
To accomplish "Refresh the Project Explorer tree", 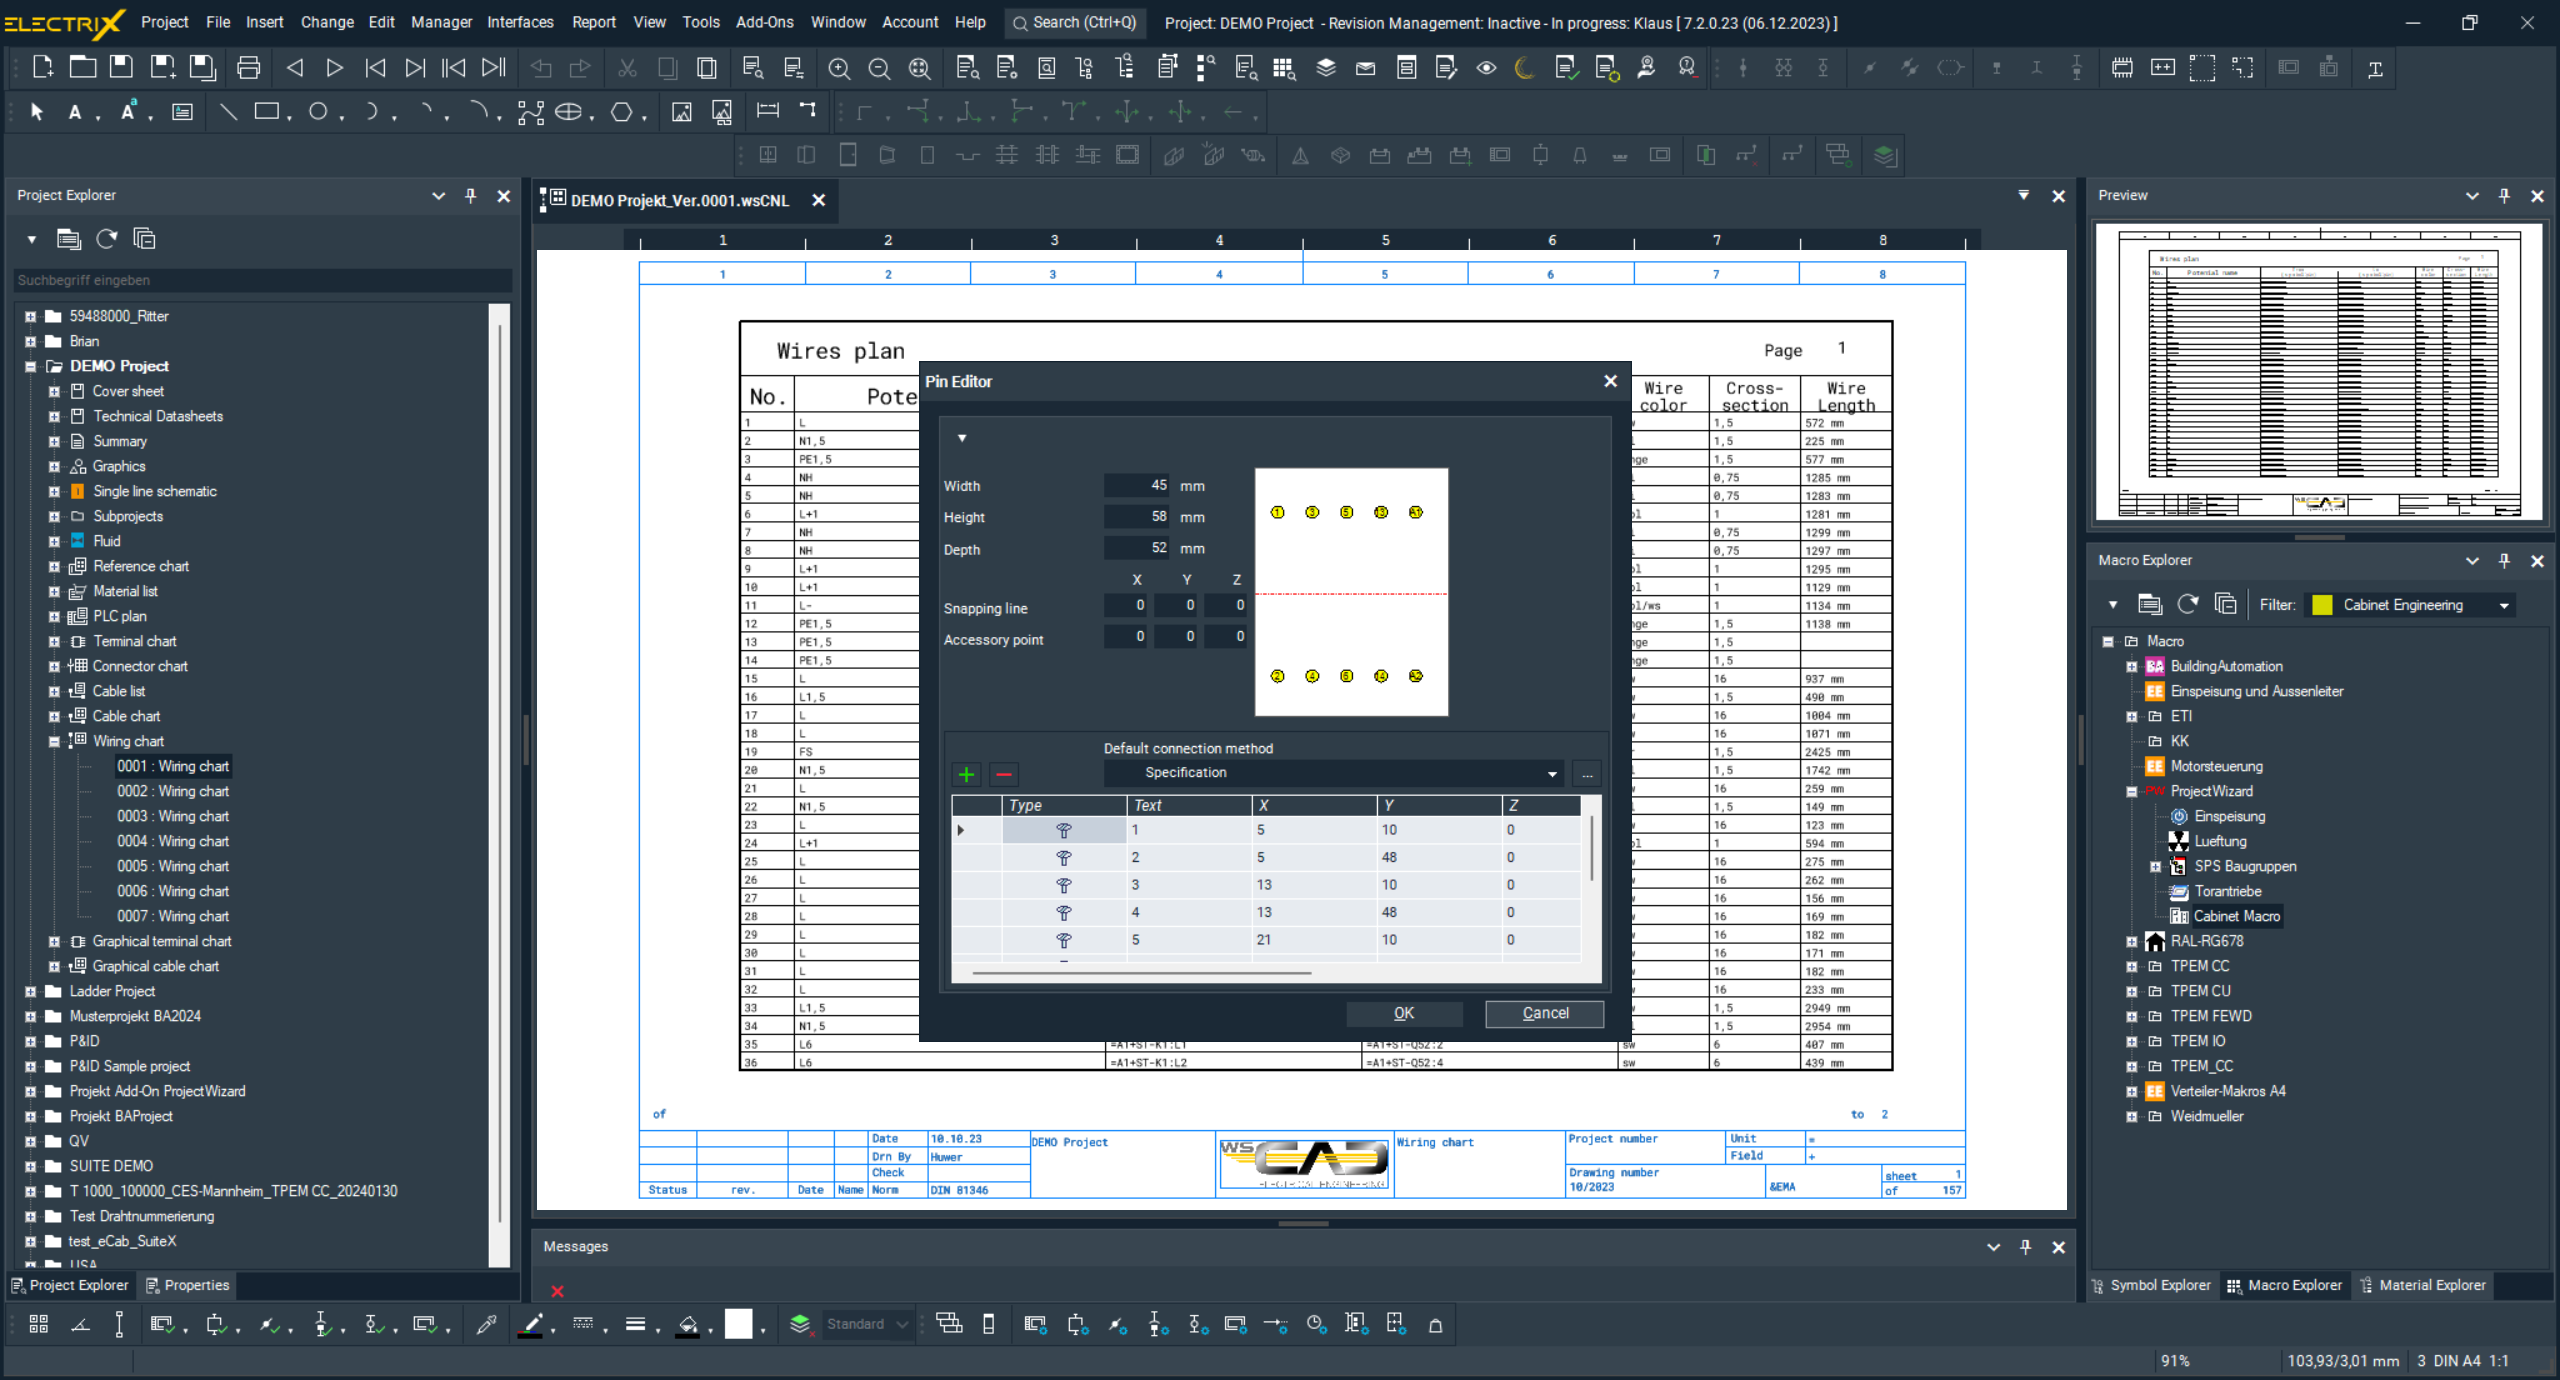I will pos(106,239).
